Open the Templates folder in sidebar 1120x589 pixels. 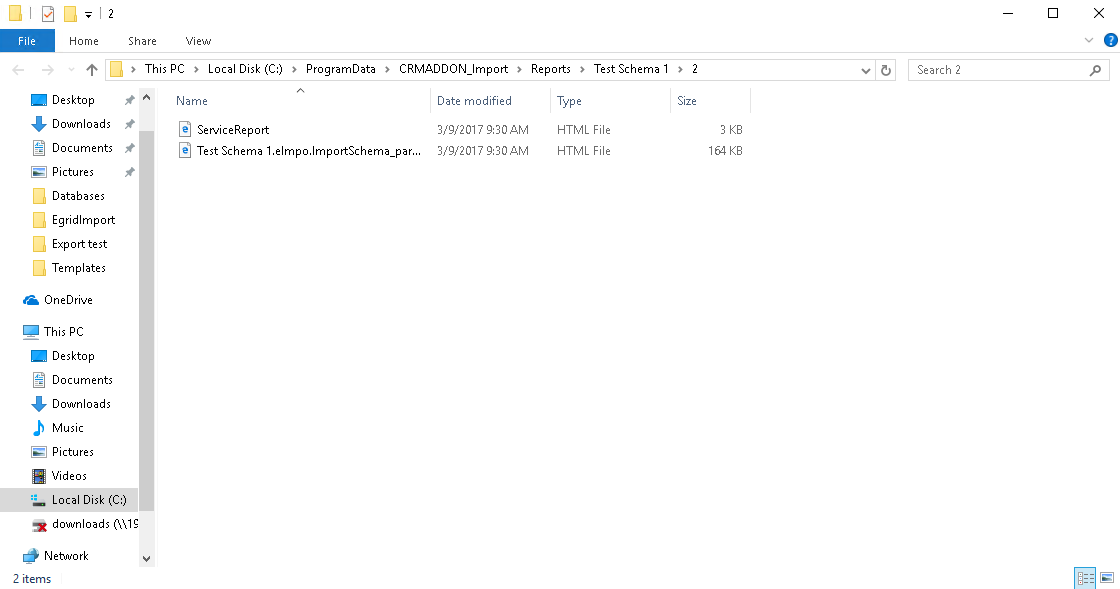(79, 268)
